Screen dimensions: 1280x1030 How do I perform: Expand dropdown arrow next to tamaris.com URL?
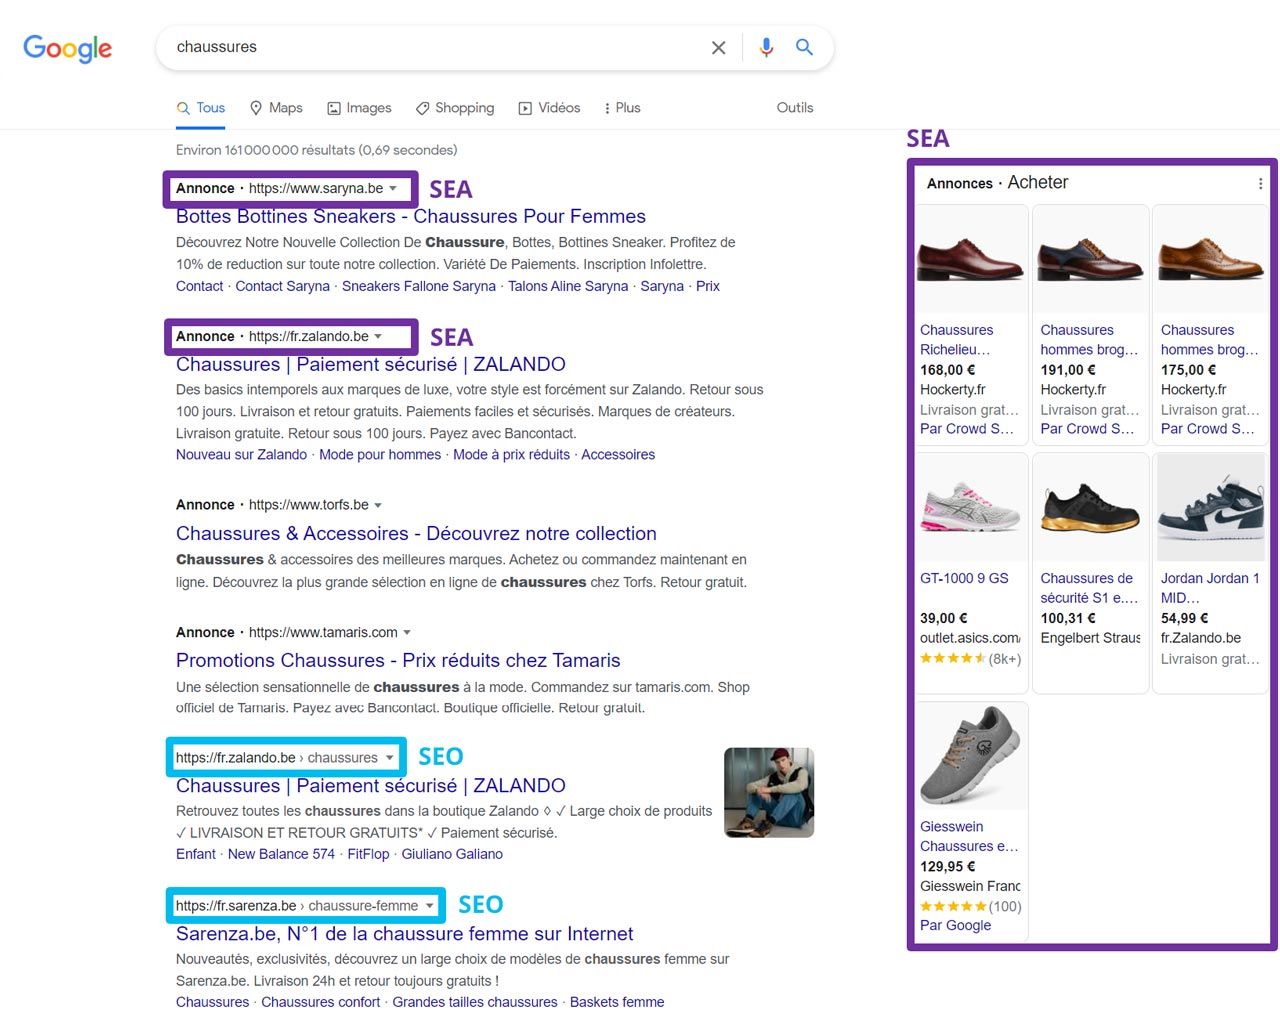tap(407, 632)
